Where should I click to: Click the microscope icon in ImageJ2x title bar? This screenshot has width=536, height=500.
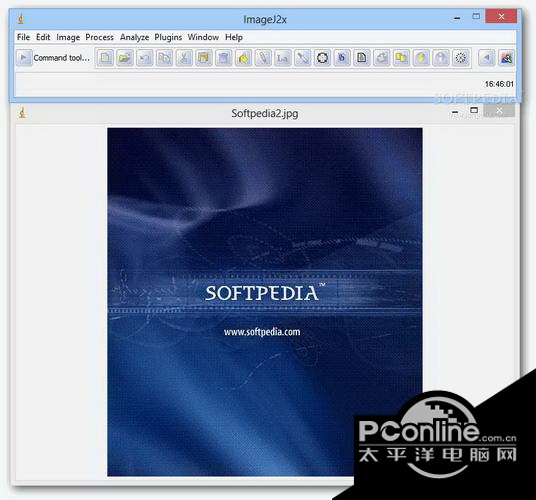(x=21, y=19)
